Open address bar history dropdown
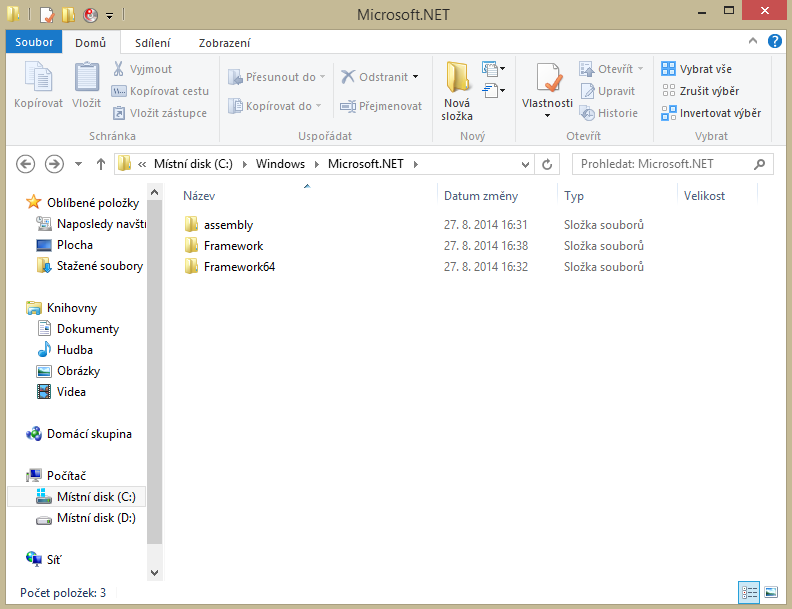792x609 pixels. click(525, 164)
